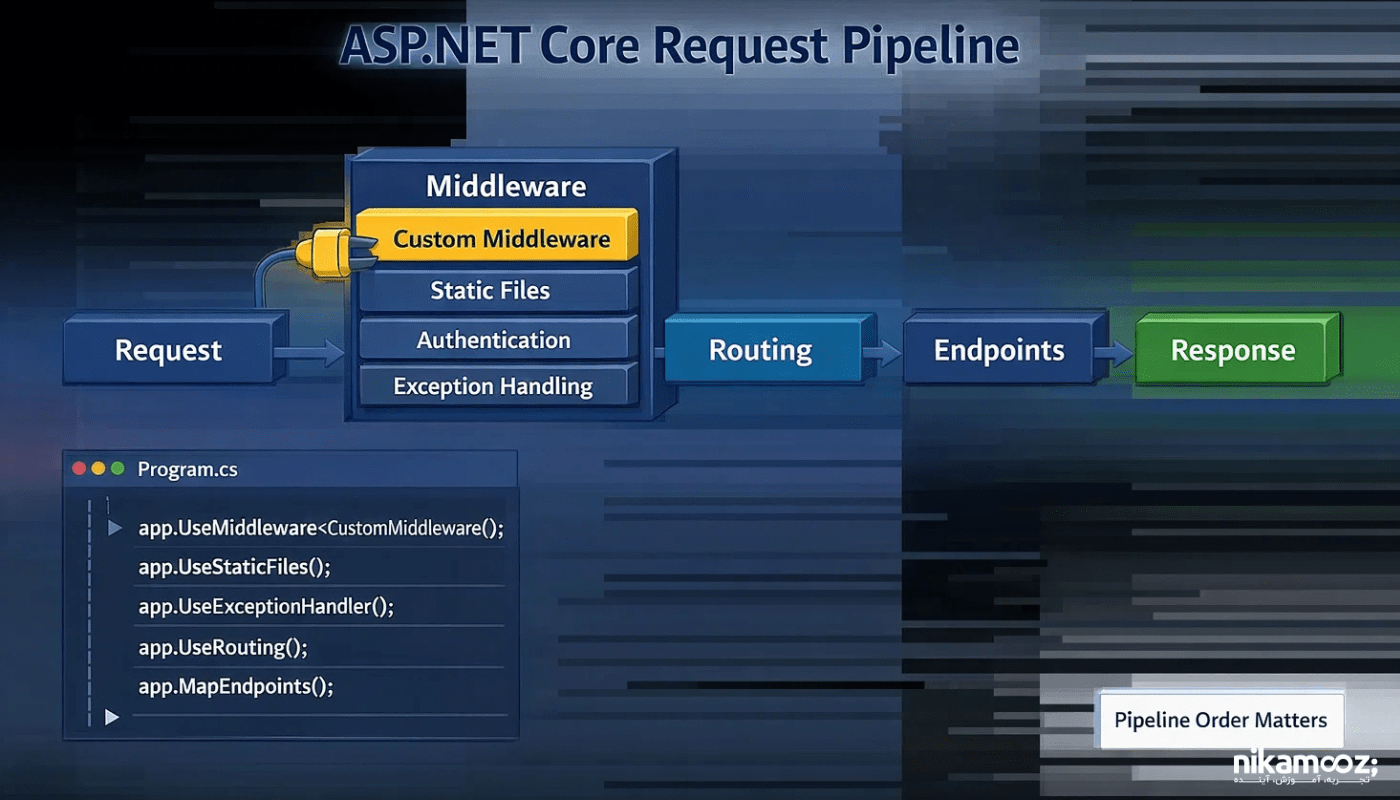The width and height of the screenshot is (1400, 800).
Task: Select the Exception Handling block
Action: [x=493, y=386]
